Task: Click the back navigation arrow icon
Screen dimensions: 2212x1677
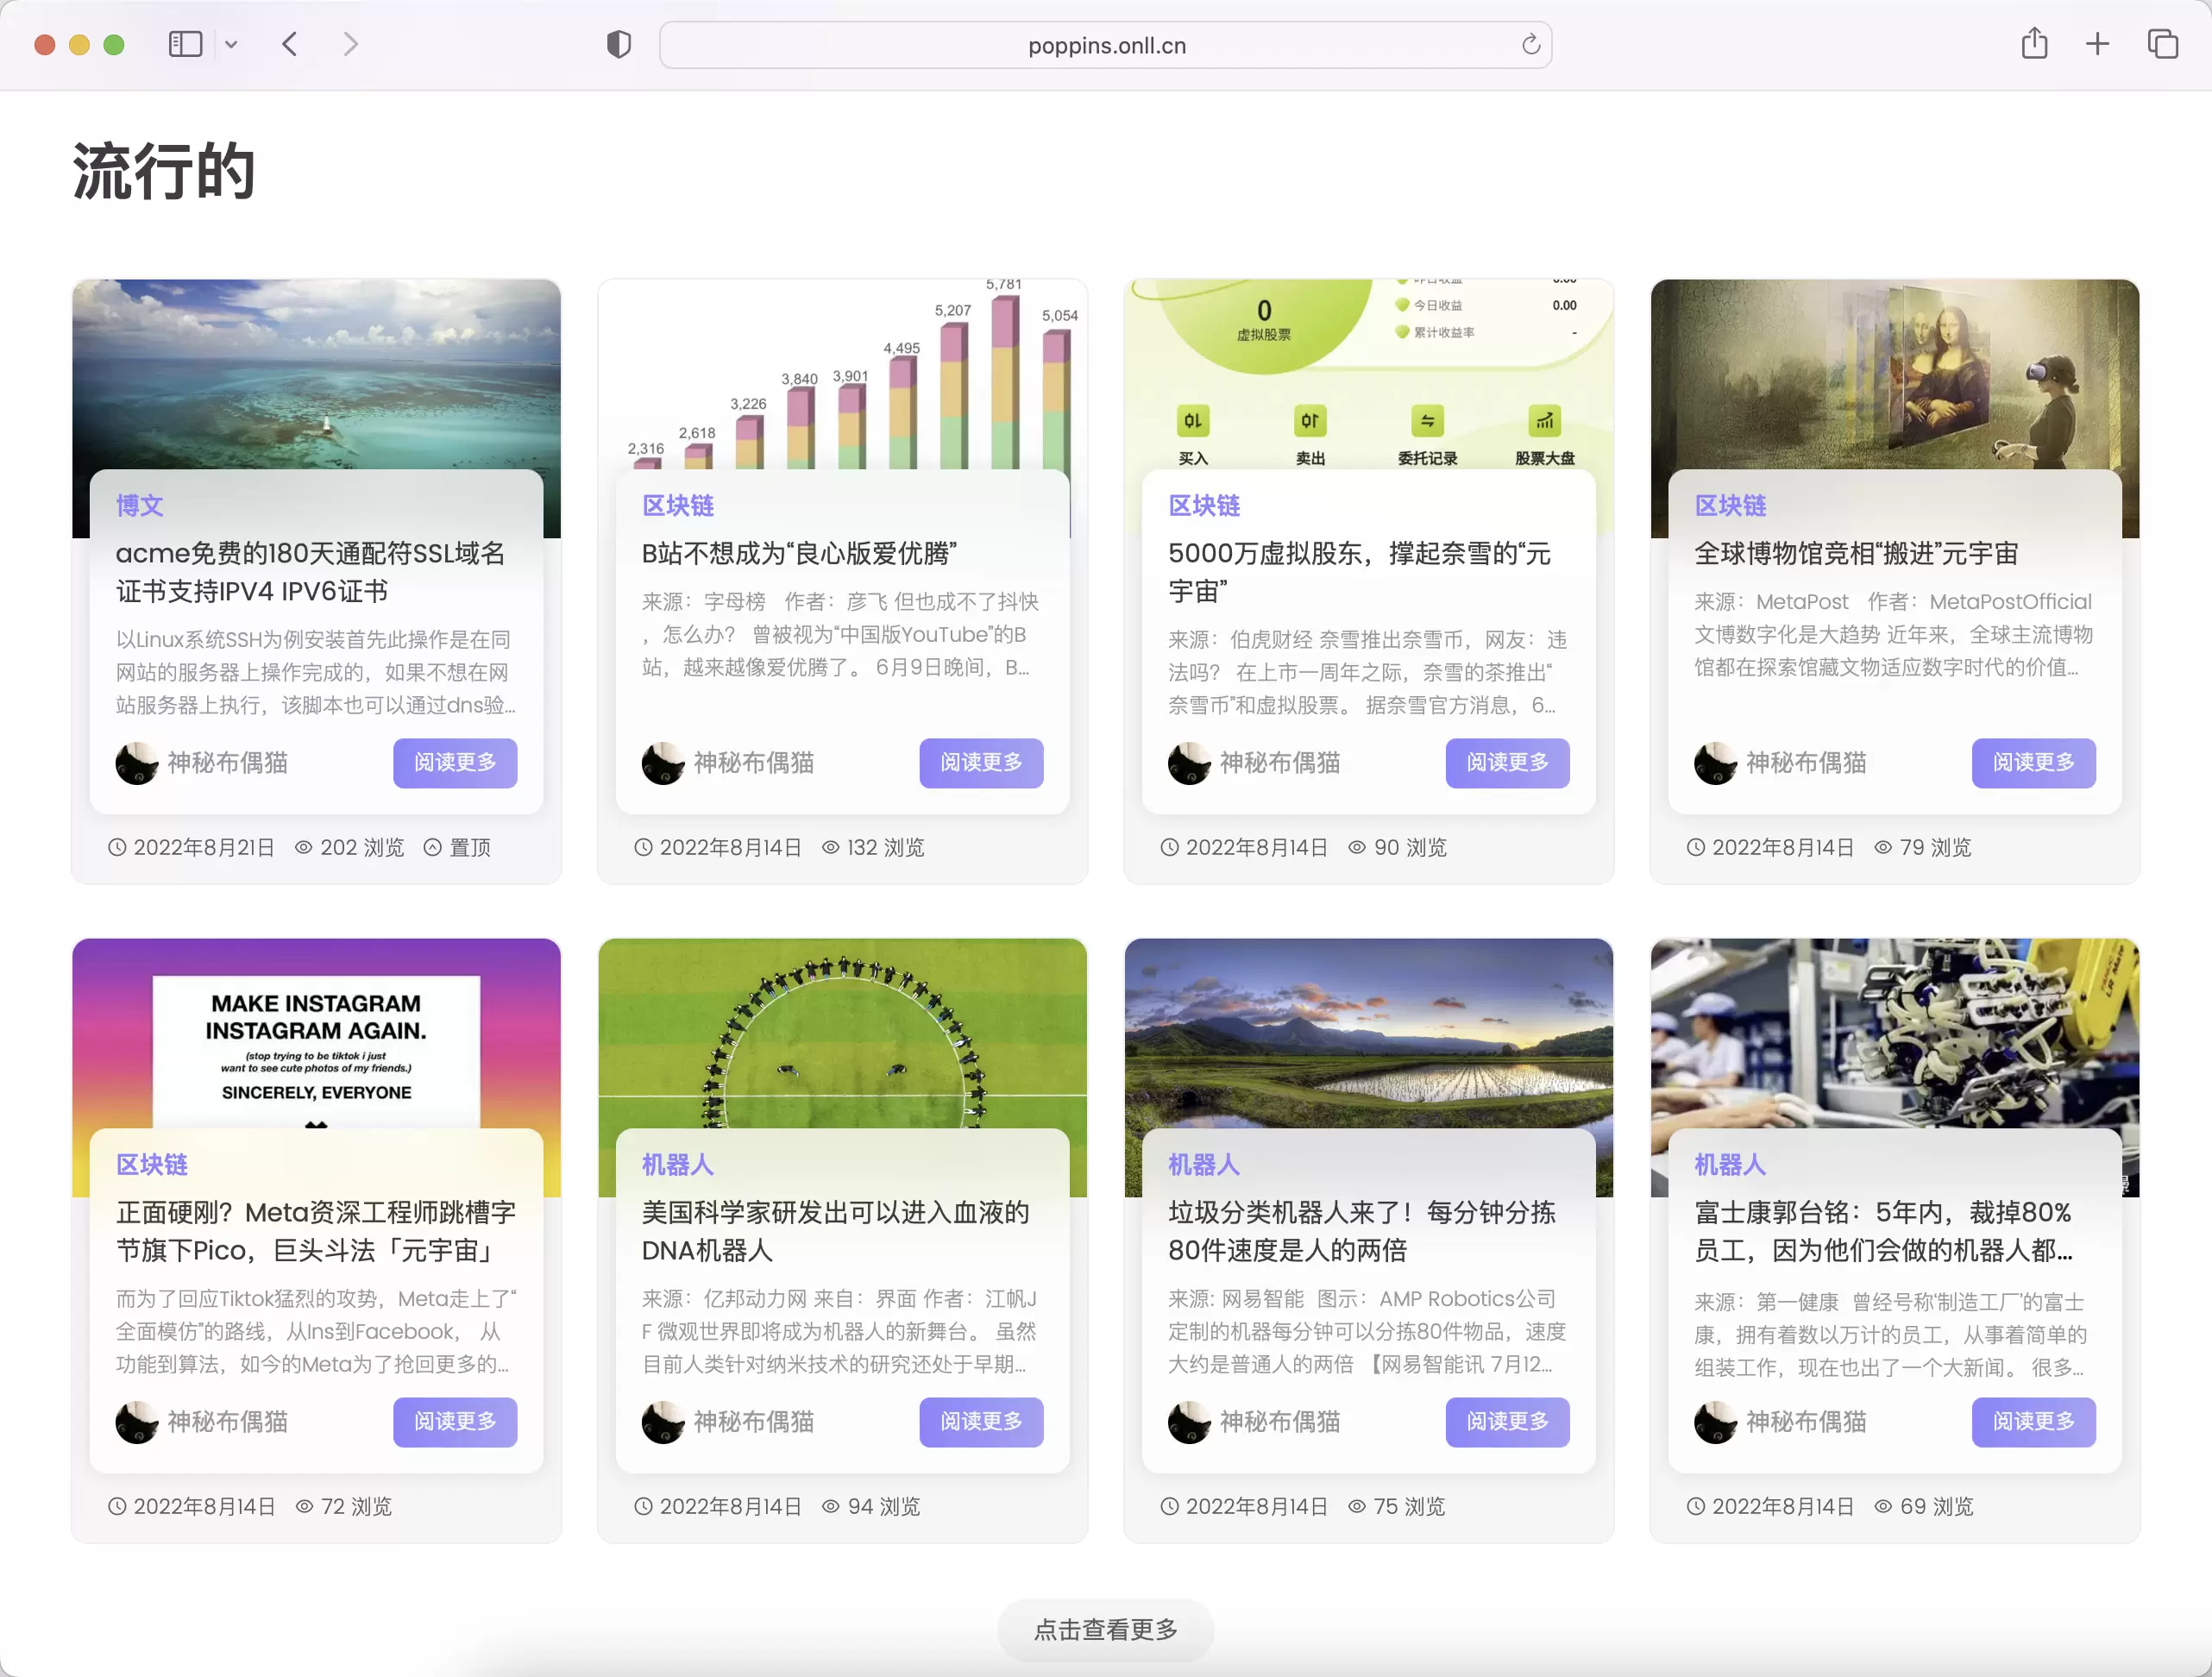Action: (x=289, y=44)
